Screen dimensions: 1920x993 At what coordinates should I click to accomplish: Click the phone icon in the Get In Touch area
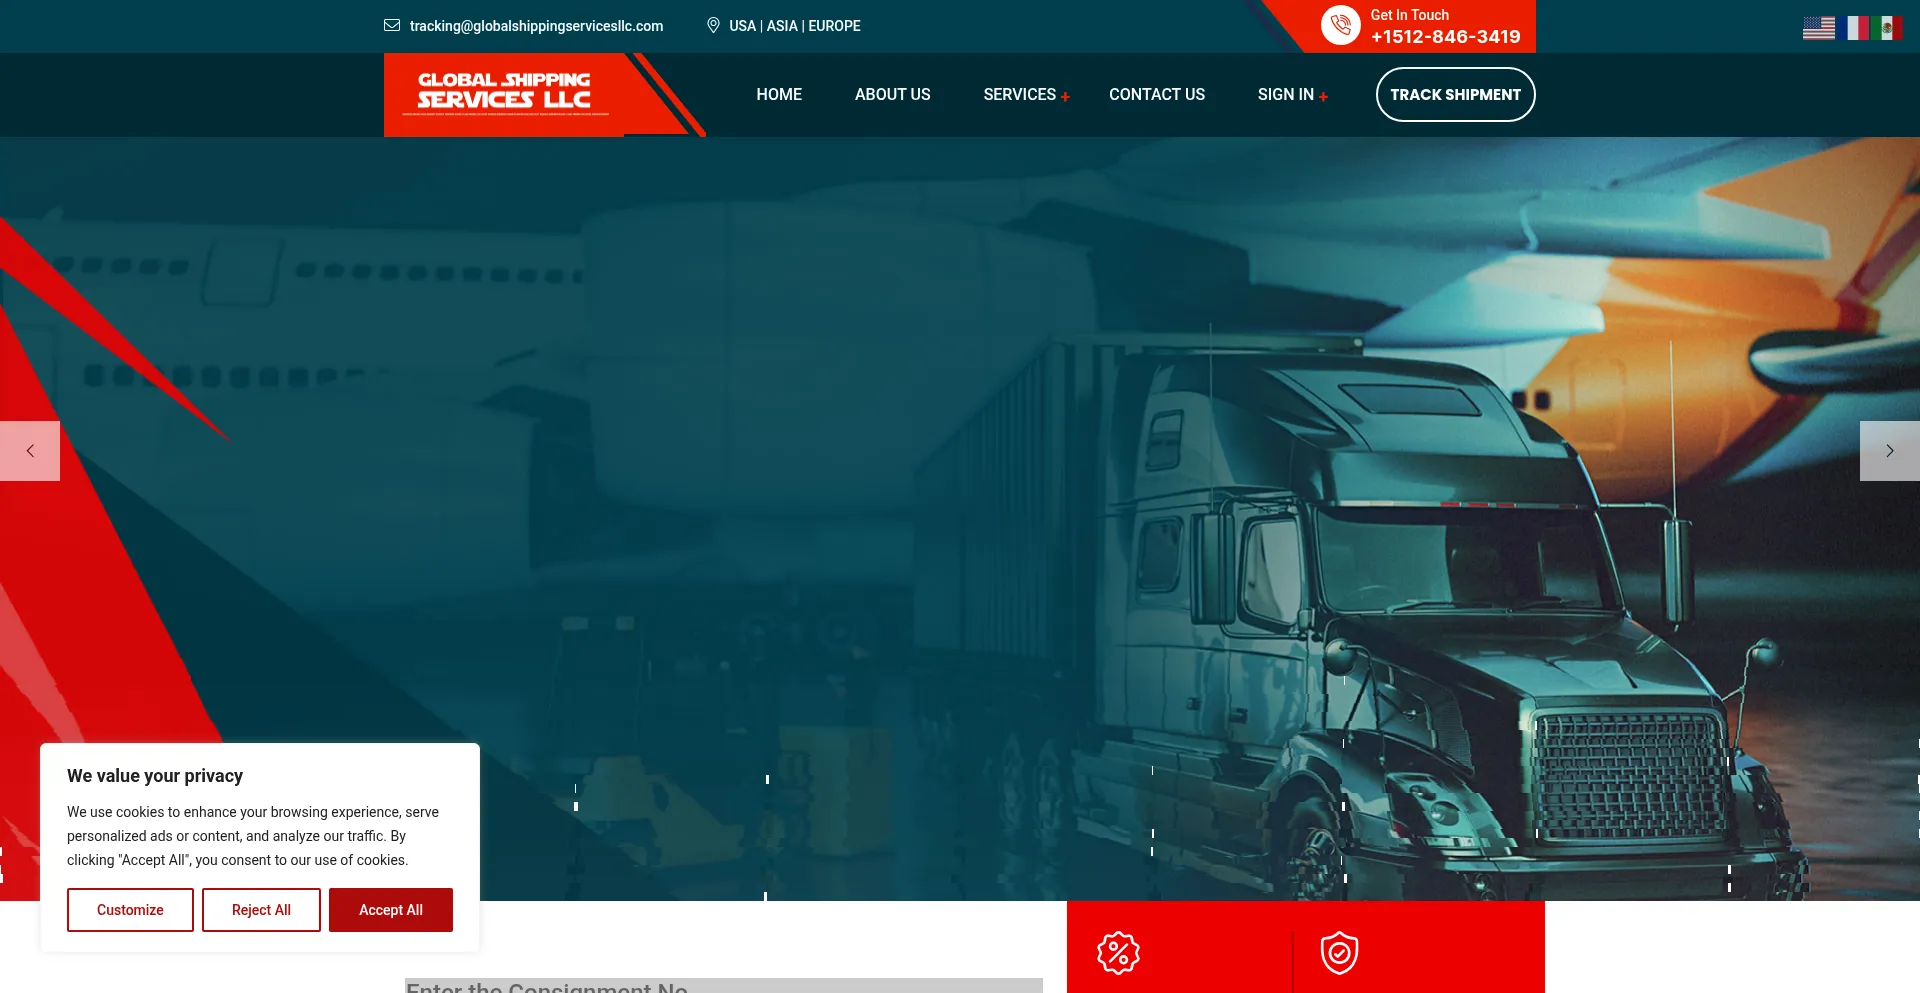tap(1340, 25)
